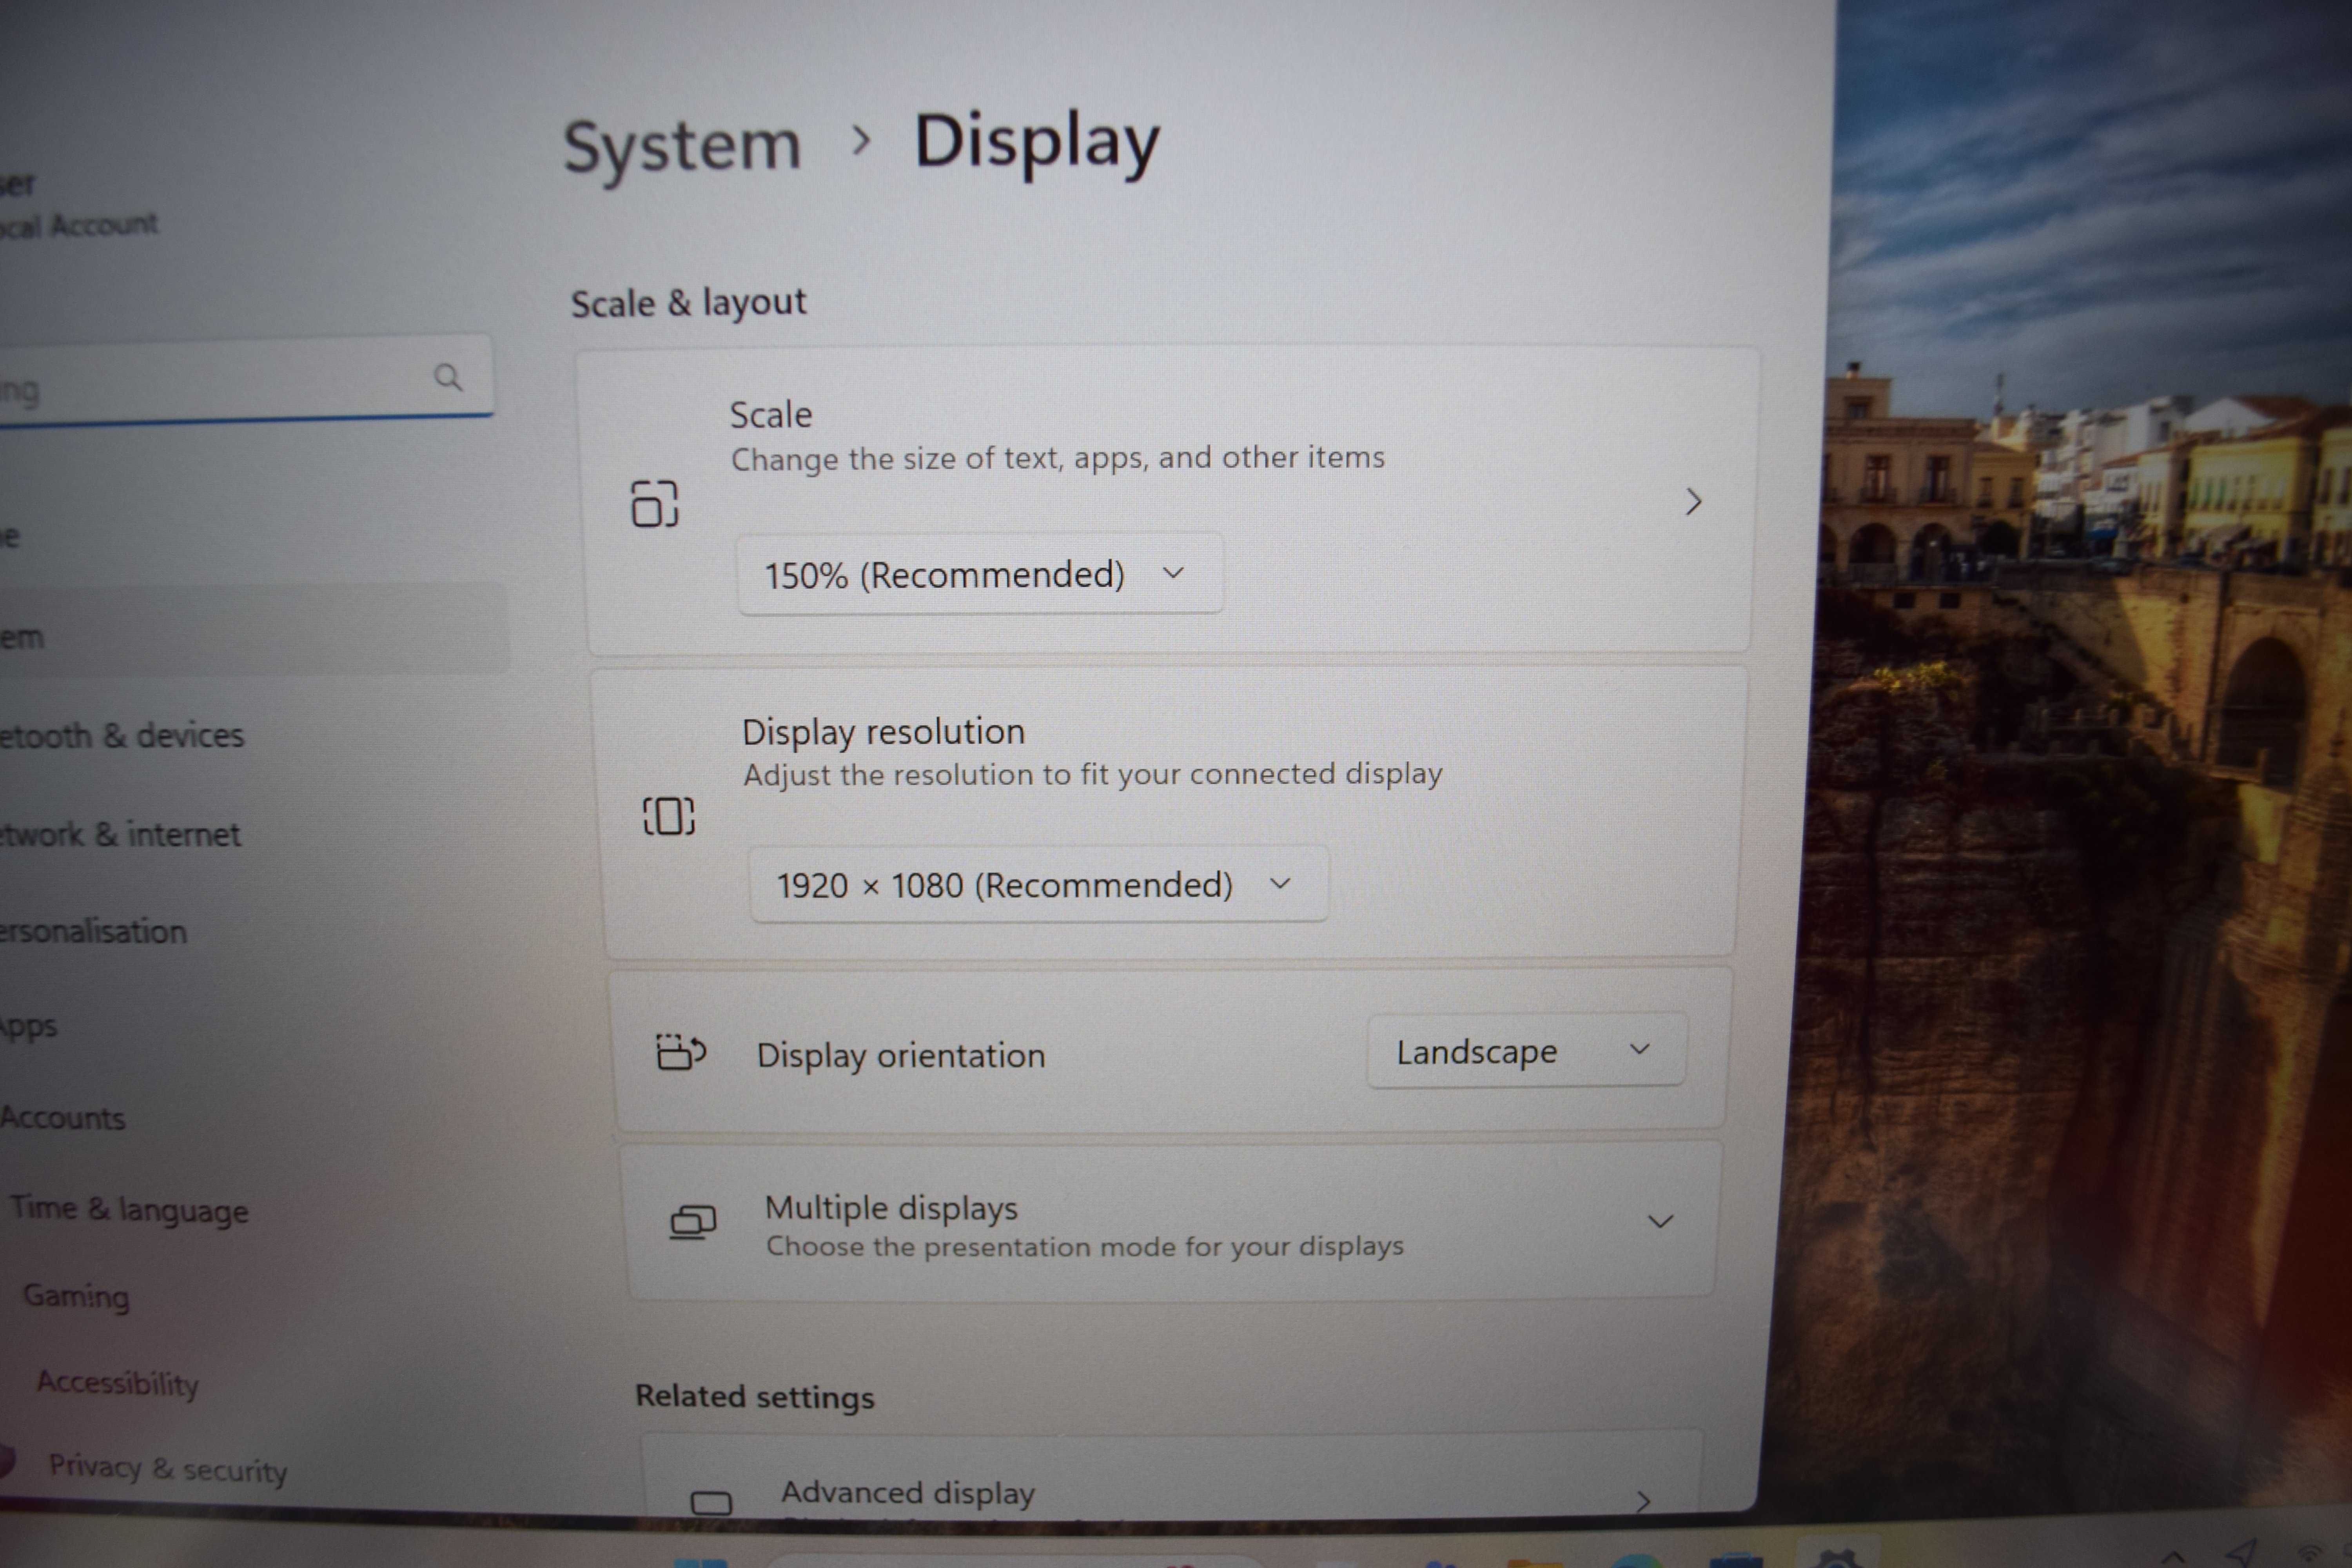Go to Bluetooth & devices
Viewport: 2352px width, 1568px height.
121,736
